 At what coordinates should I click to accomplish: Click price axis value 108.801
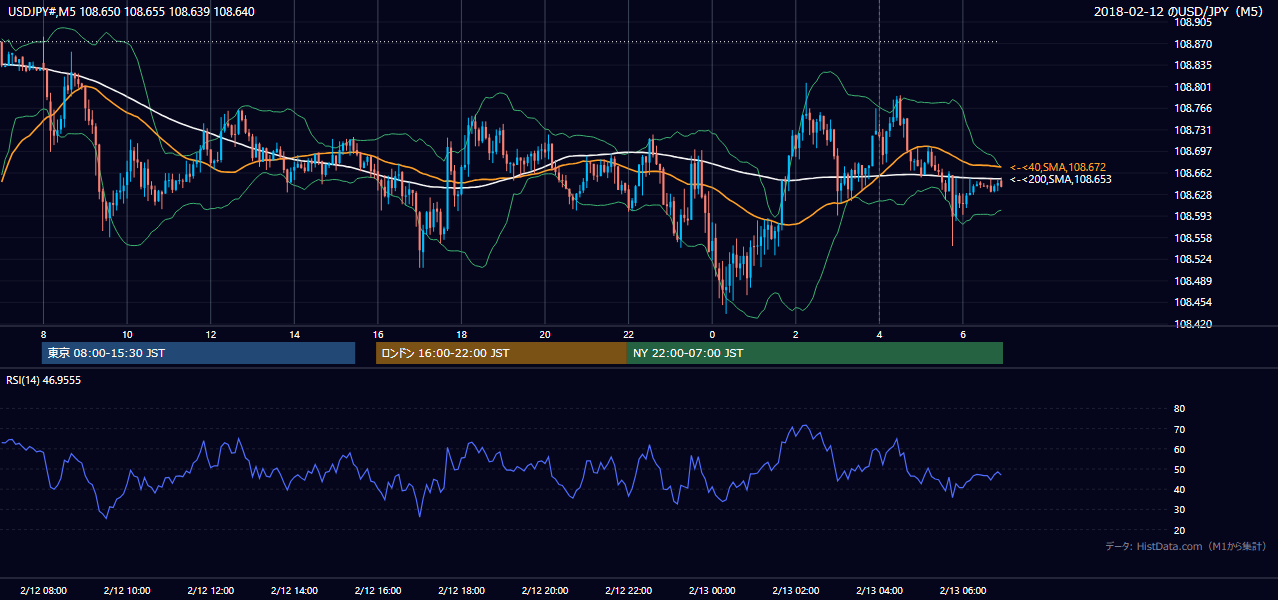click(x=1194, y=87)
